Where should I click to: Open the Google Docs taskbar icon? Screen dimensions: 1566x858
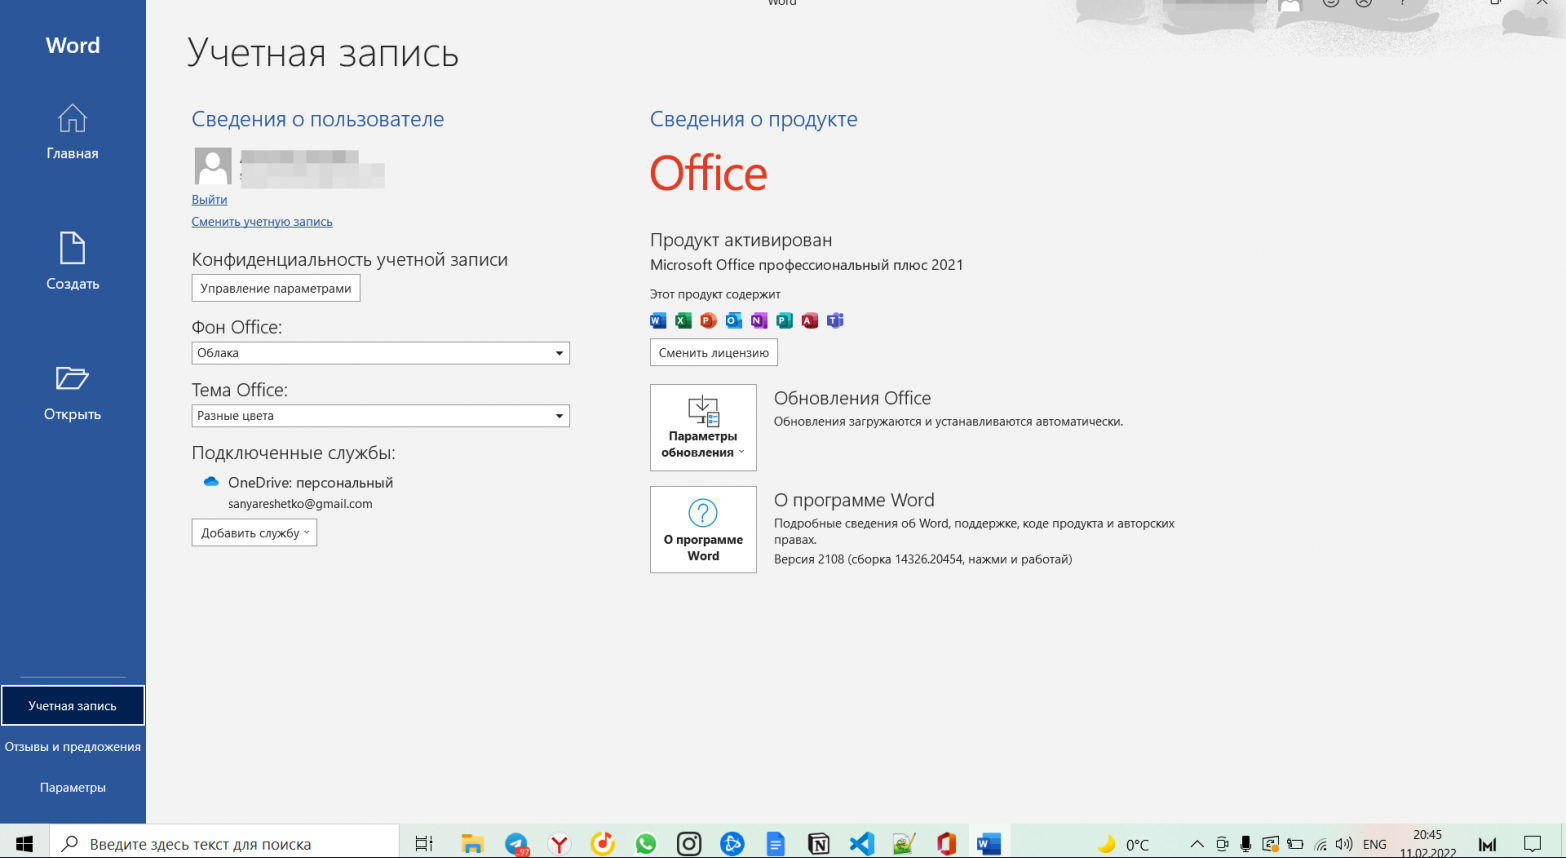776,844
